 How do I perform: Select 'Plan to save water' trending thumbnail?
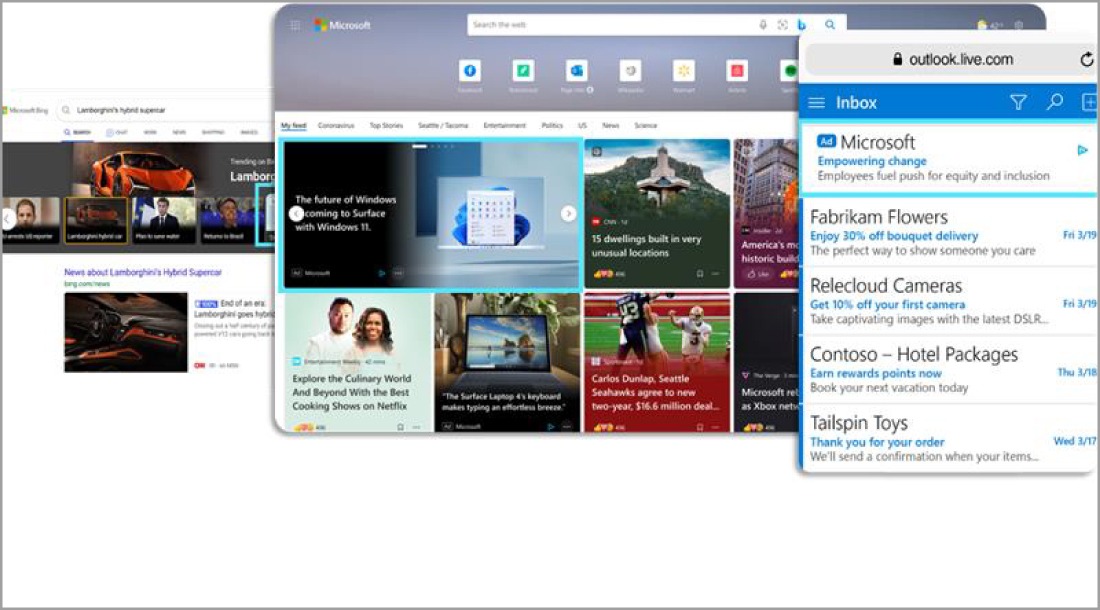coord(163,220)
